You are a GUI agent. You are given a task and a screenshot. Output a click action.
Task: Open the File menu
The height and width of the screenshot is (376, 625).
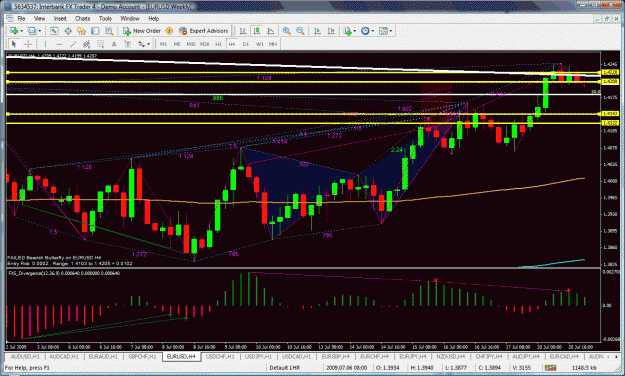tap(21, 18)
